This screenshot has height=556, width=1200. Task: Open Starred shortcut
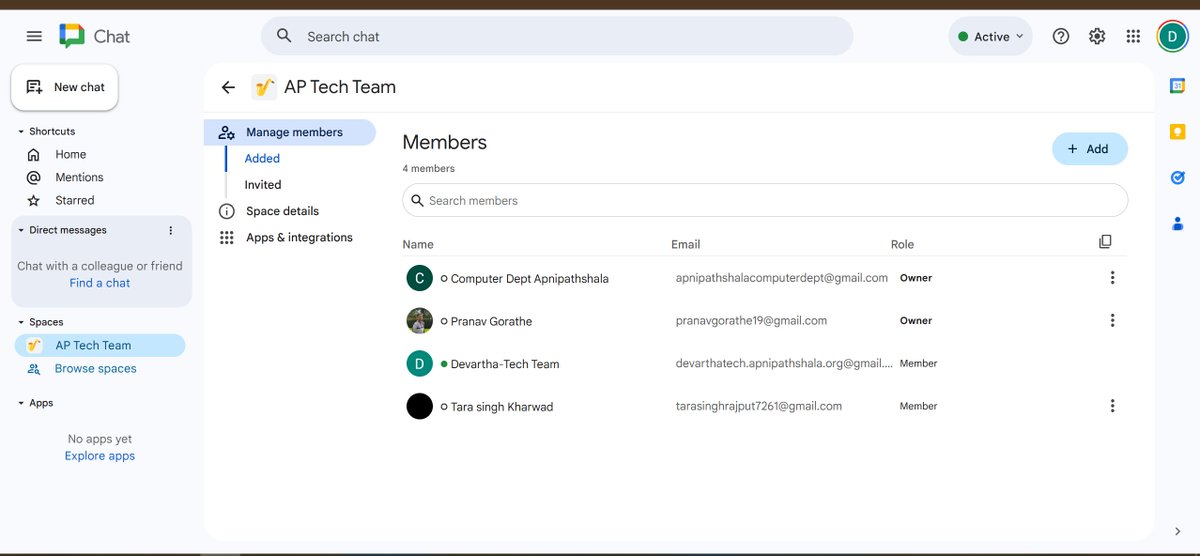pyautogui.click(x=75, y=200)
